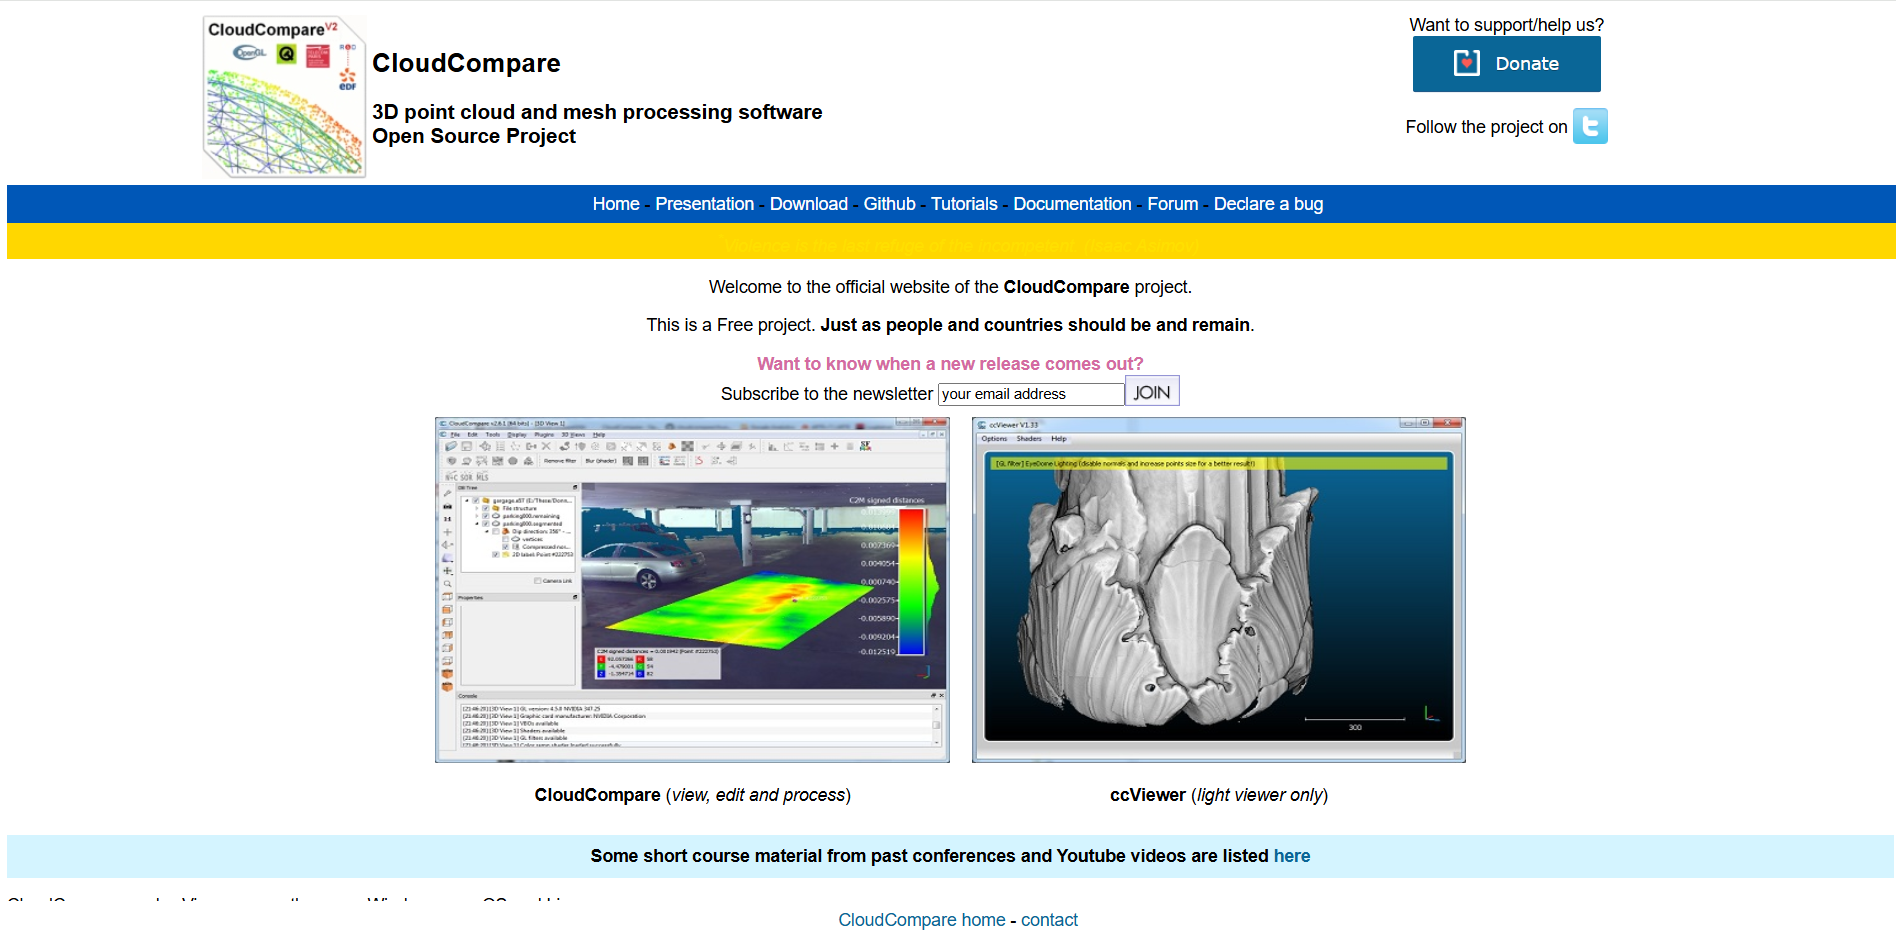Open the ccViewer screenshot thumbnail
The height and width of the screenshot is (940, 1896).
(1218, 590)
